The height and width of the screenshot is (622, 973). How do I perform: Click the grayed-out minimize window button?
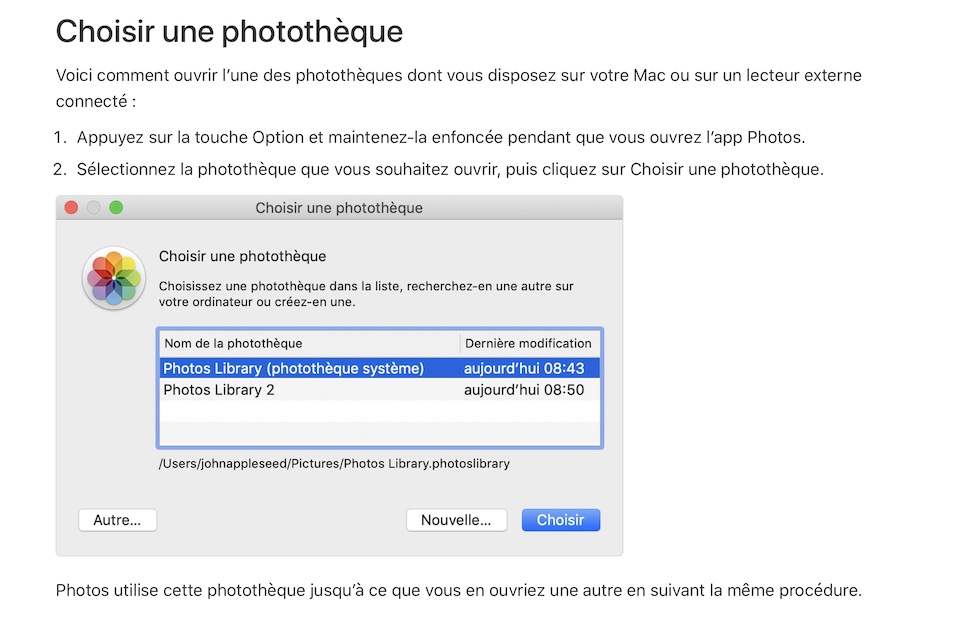click(94, 208)
